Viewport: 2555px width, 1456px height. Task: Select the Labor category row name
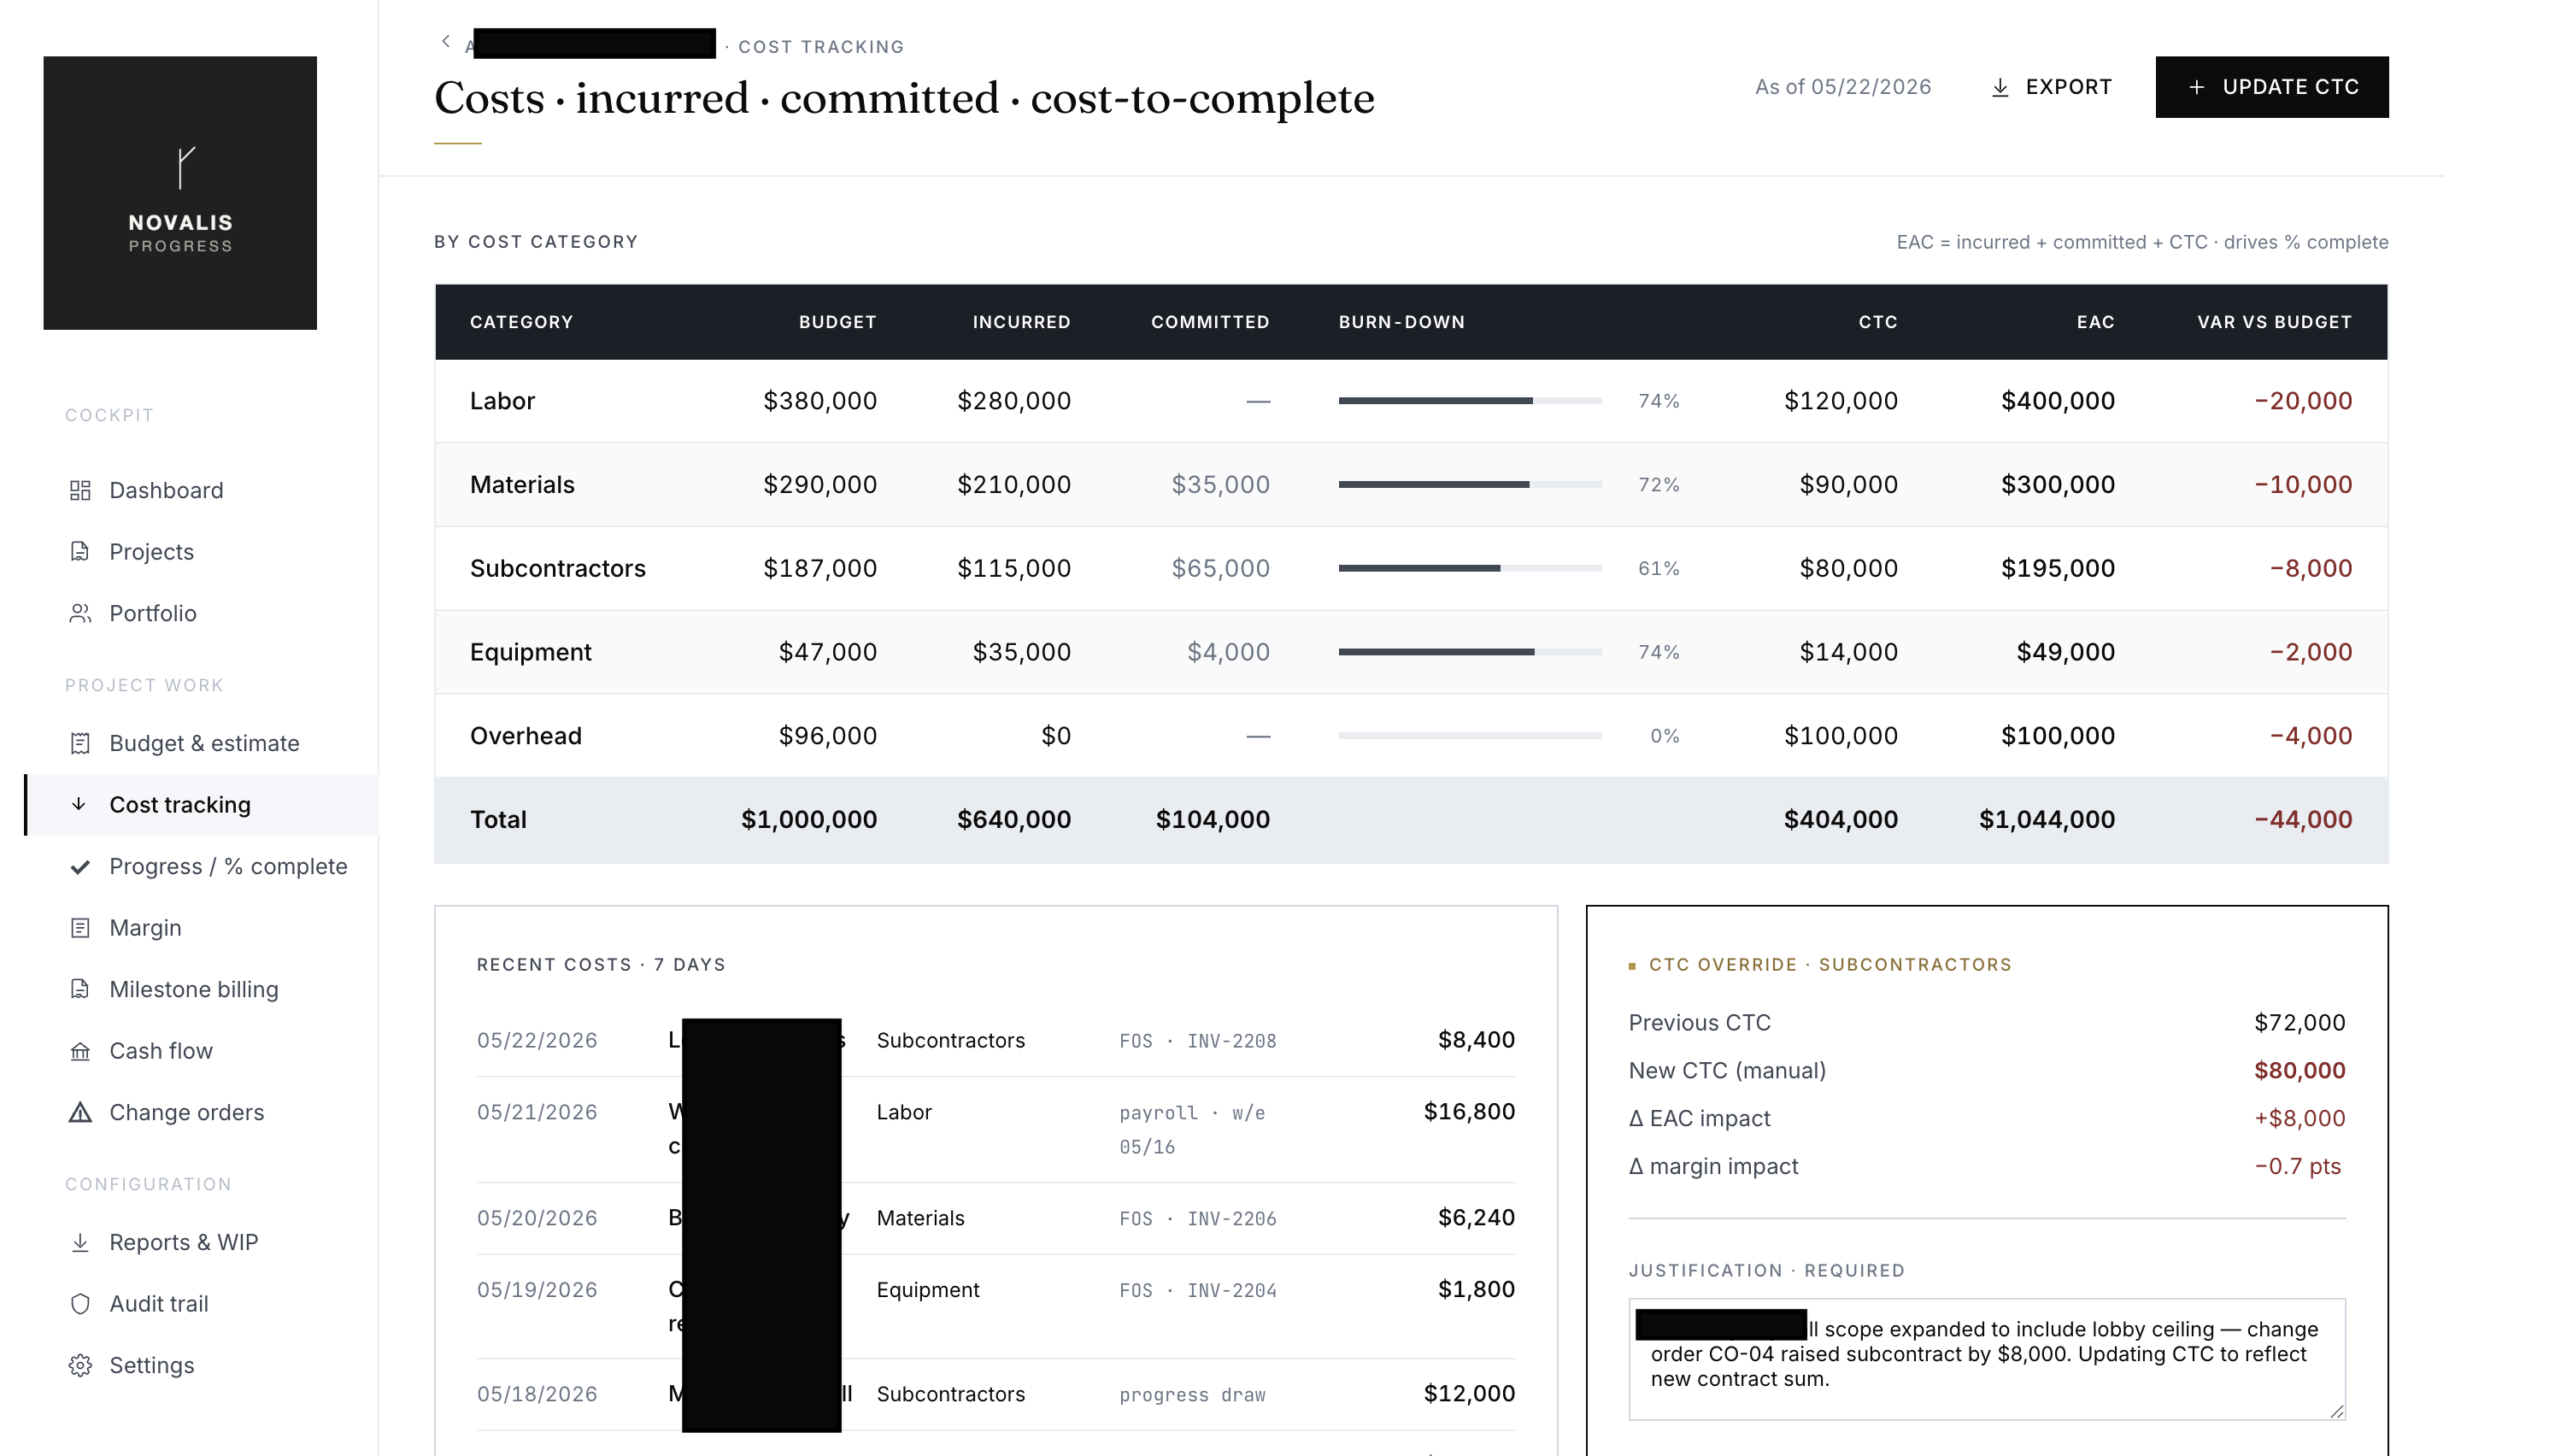point(502,401)
